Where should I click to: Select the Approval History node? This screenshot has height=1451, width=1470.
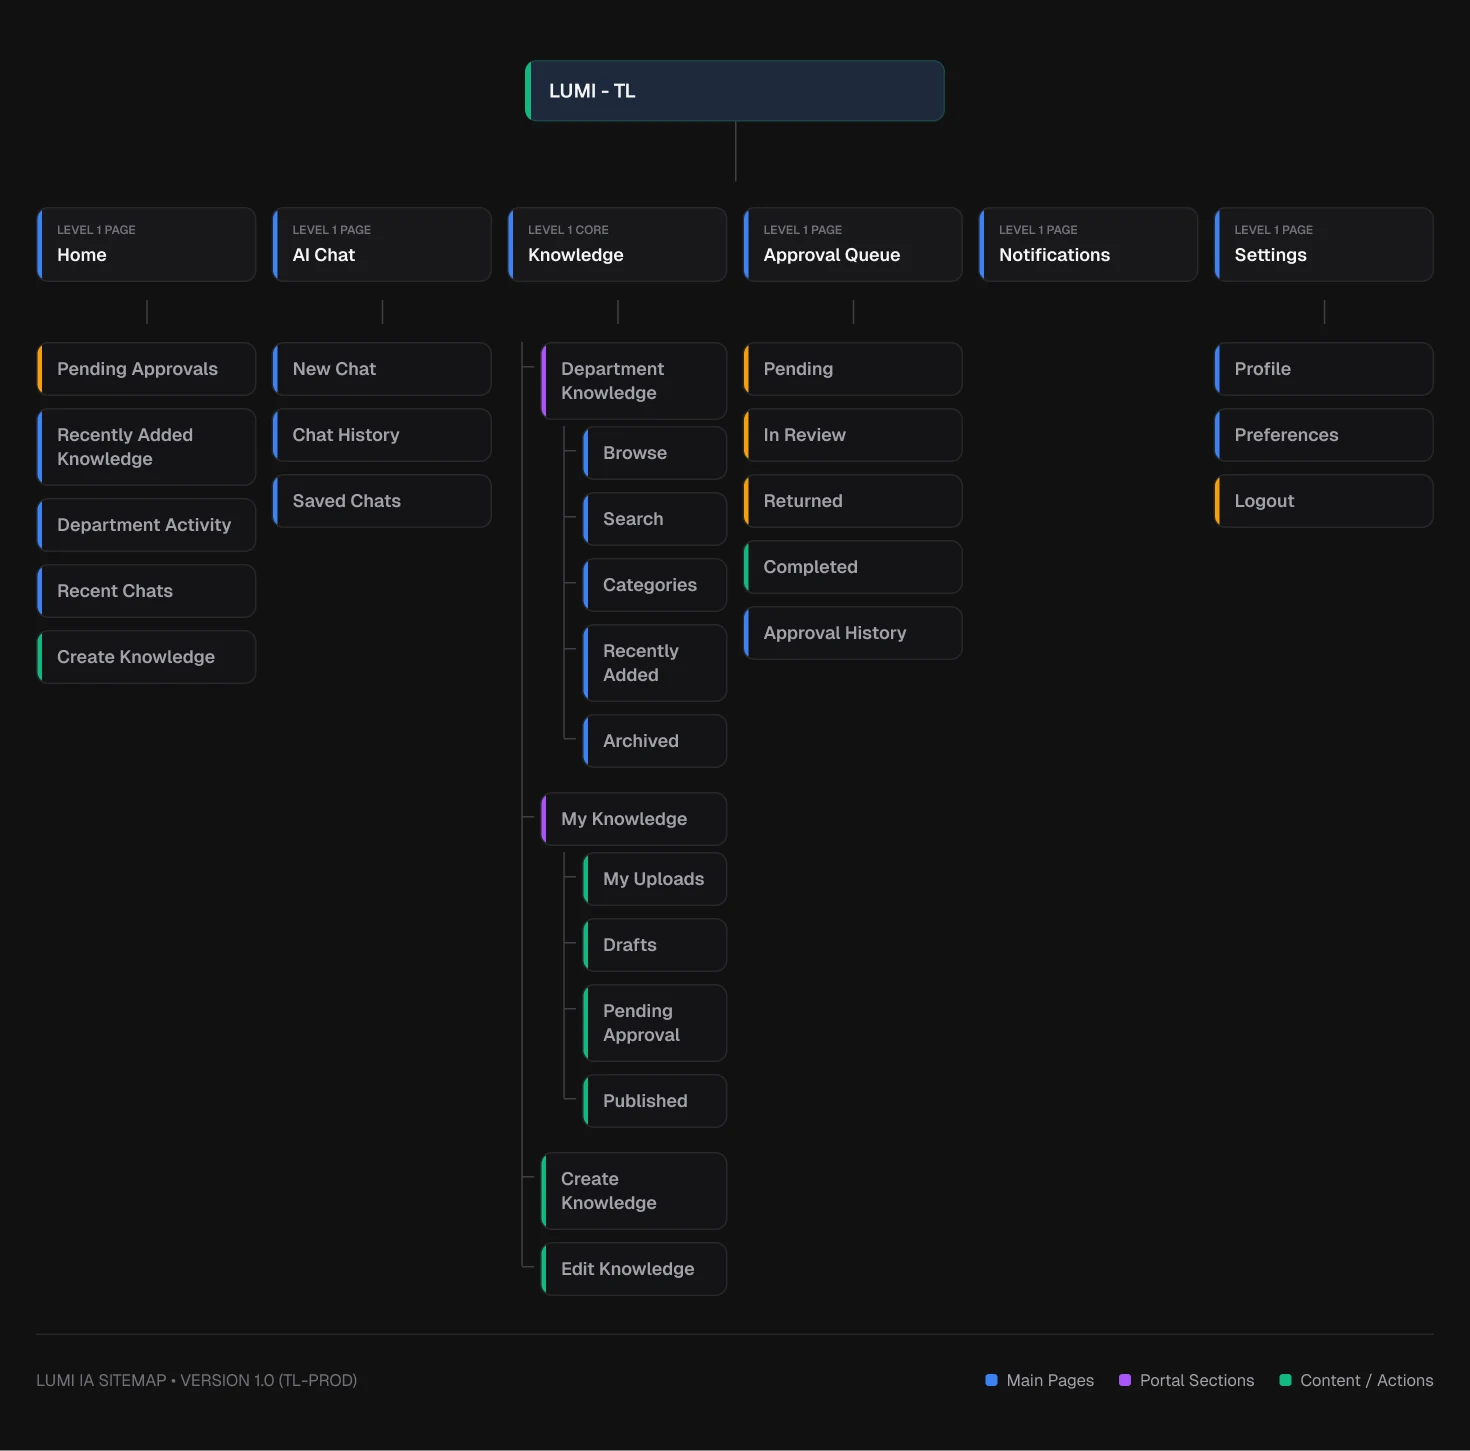(x=853, y=633)
